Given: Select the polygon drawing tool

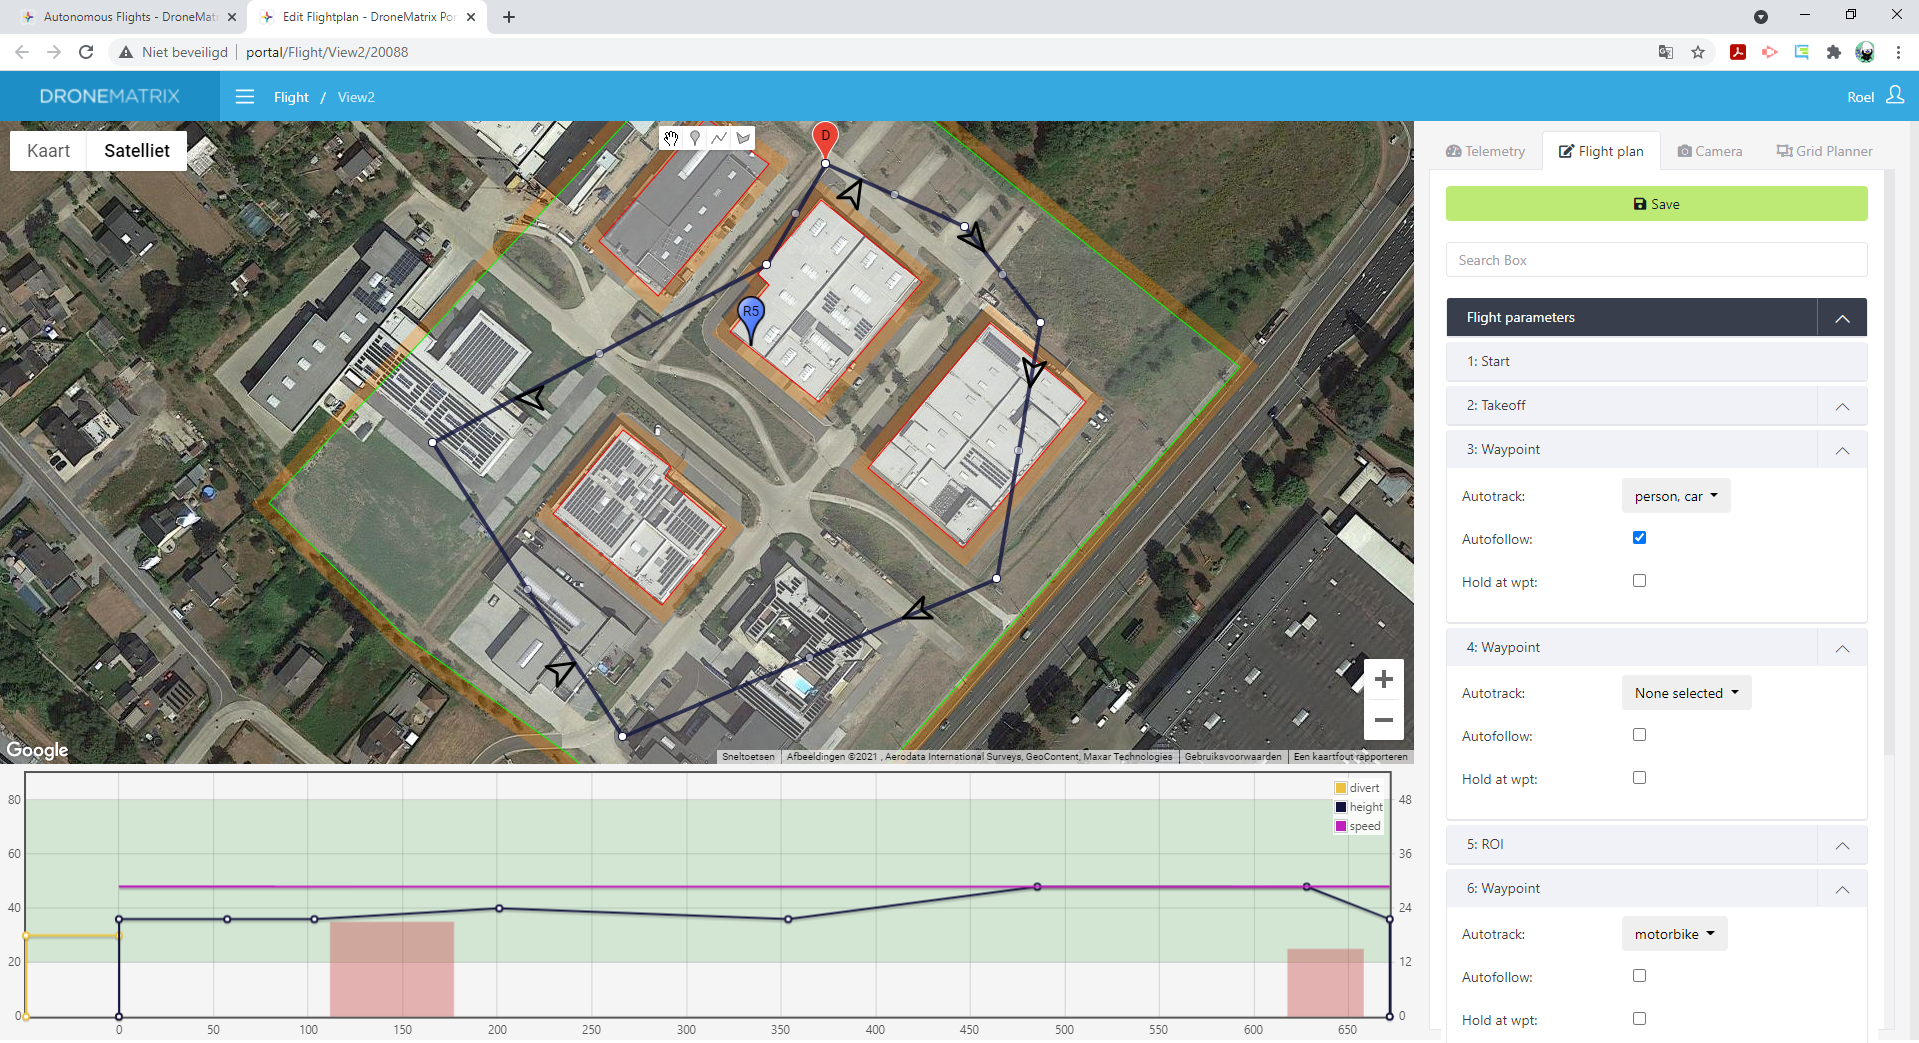Looking at the screenshot, I should click(x=743, y=138).
